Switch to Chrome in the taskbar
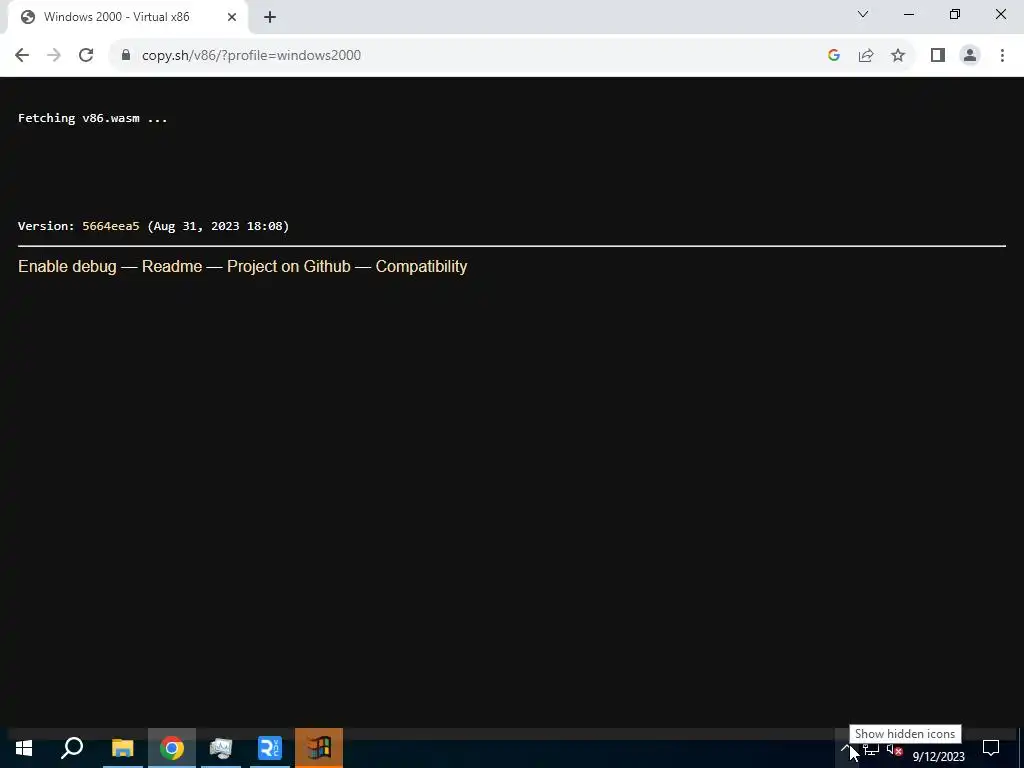 coord(172,748)
